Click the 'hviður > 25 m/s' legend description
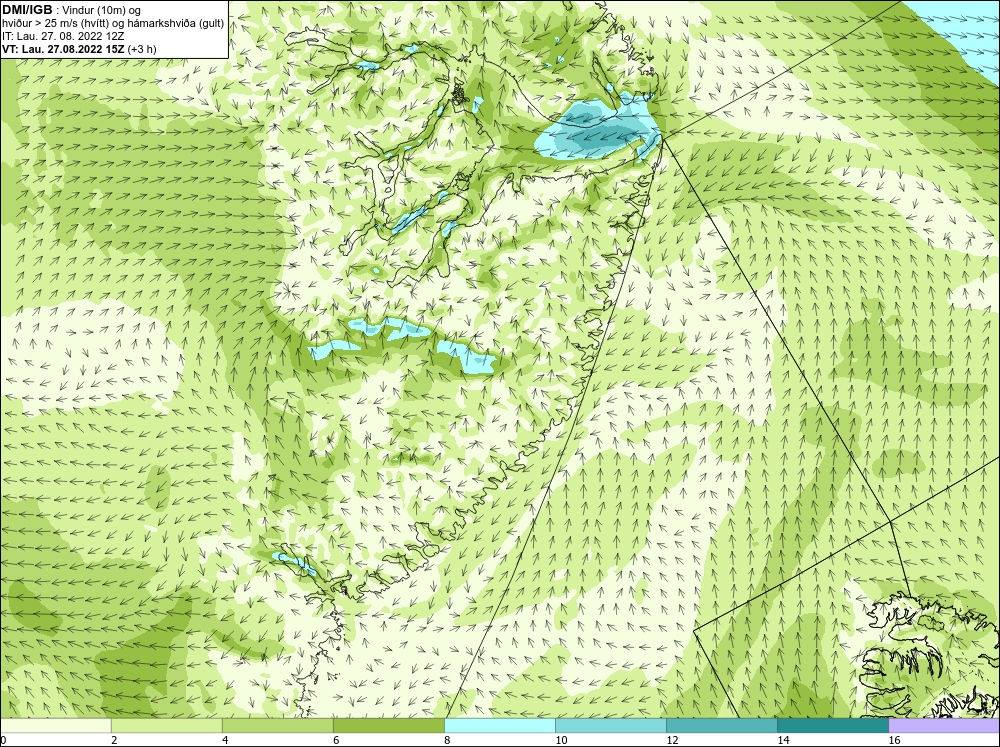 (112, 24)
